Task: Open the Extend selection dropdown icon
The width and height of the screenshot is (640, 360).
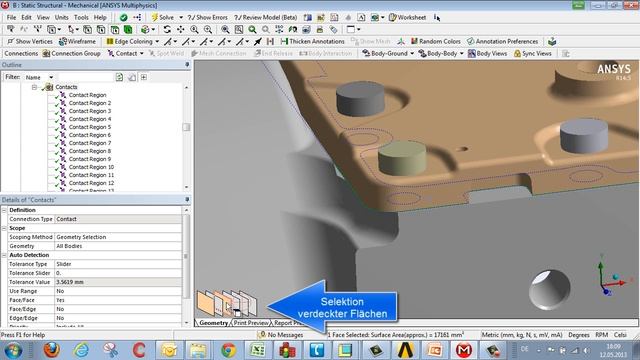Action: (147, 29)
